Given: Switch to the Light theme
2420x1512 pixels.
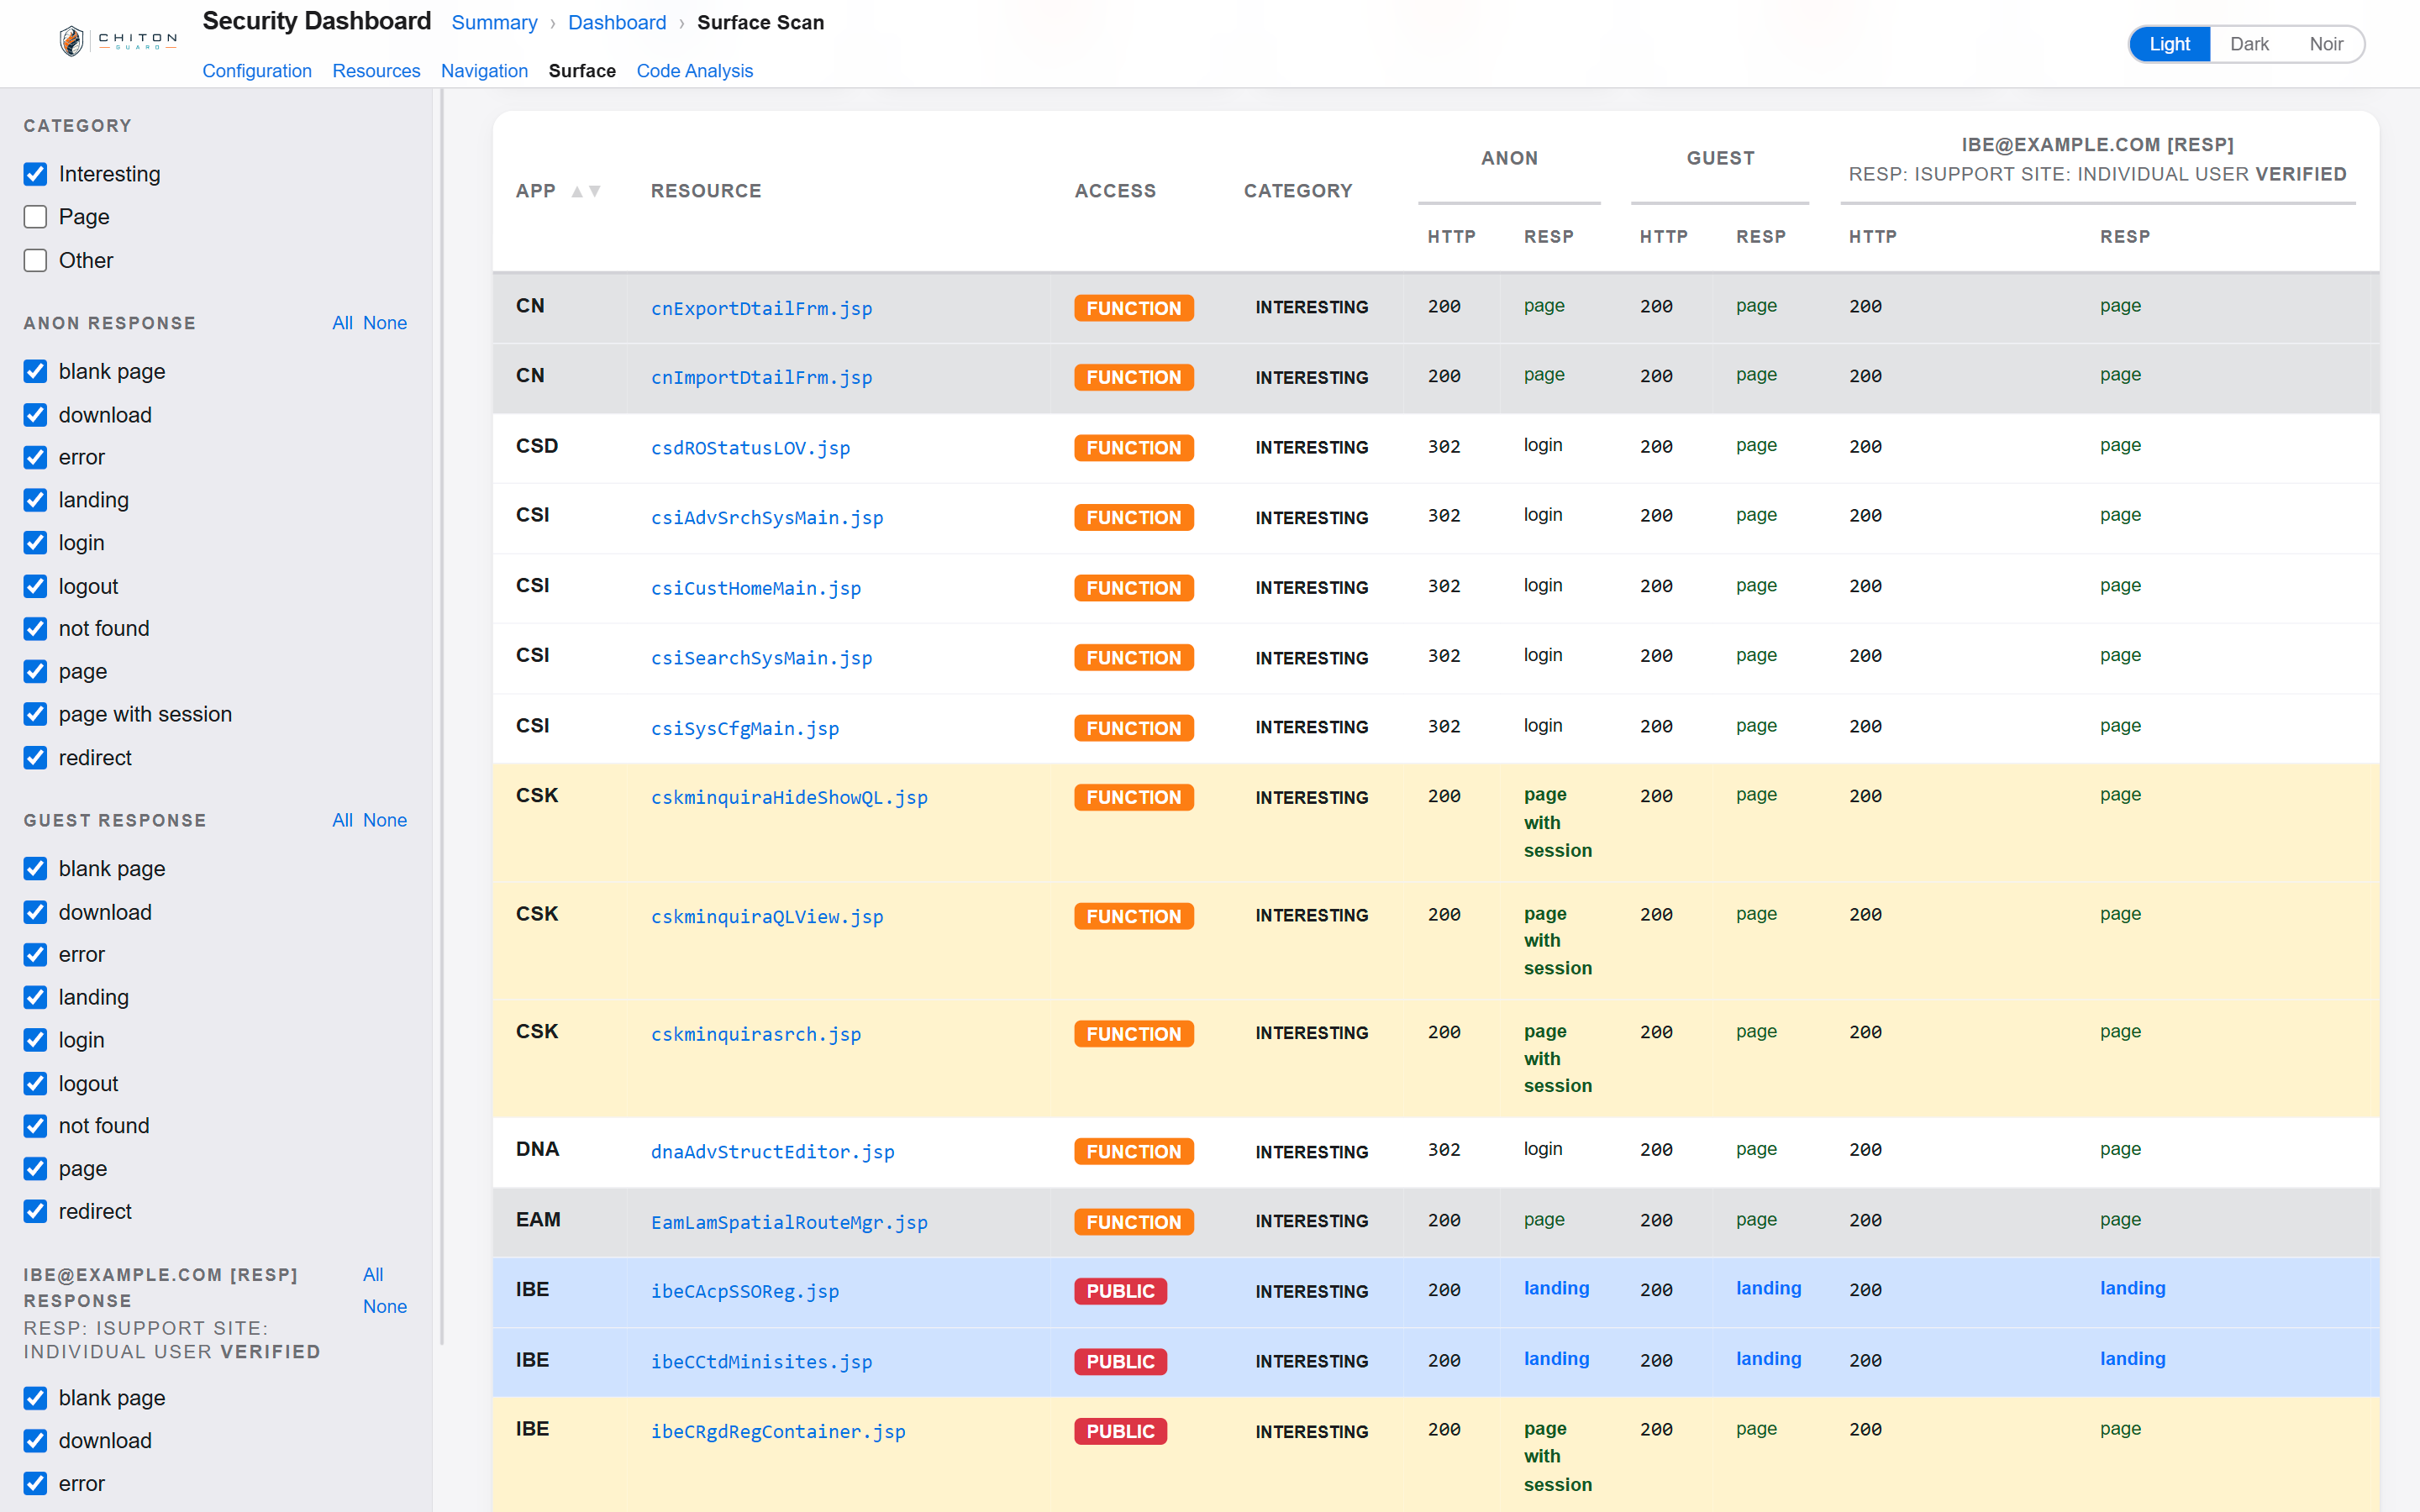Looking at the screenshot, I should tap(2169, 44).
